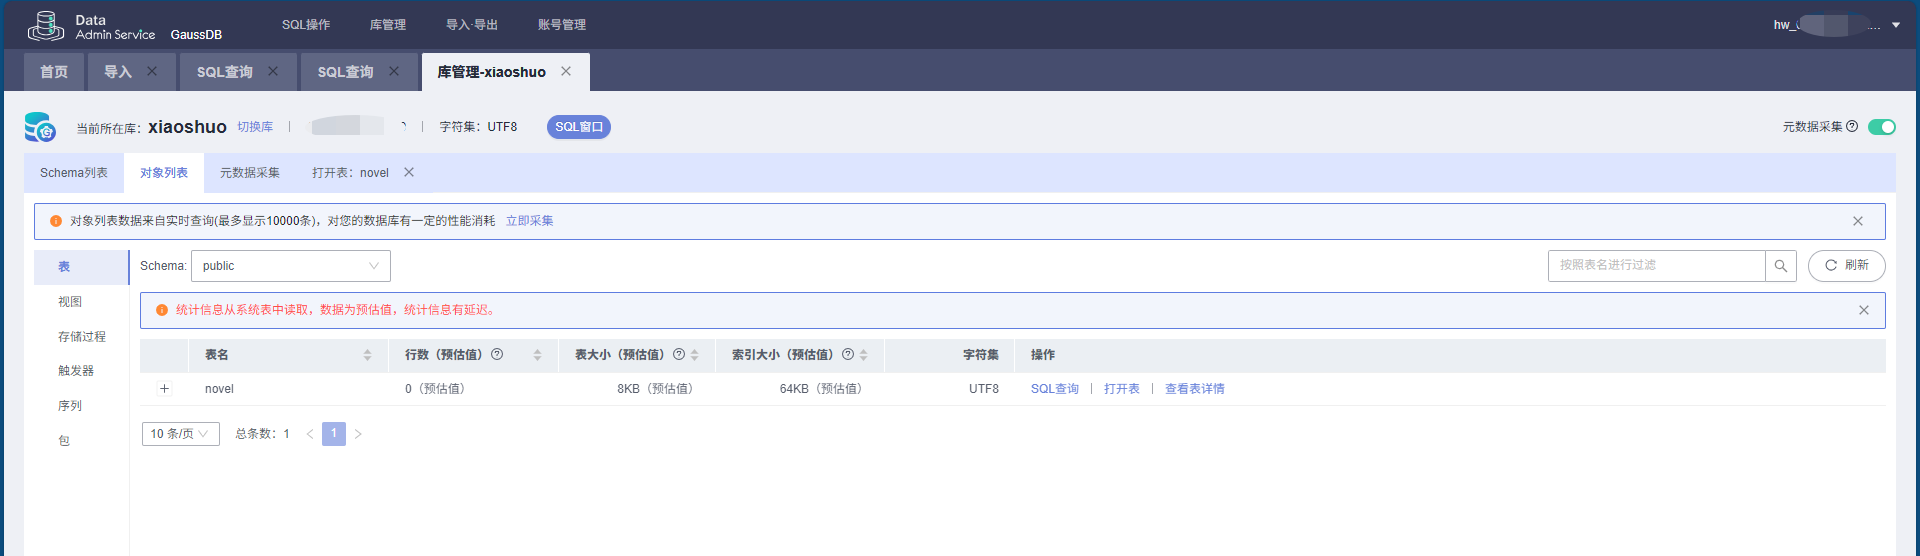
Task: Click help icon beside 行数 (预估值) header
Action: [x=497, y=354]
